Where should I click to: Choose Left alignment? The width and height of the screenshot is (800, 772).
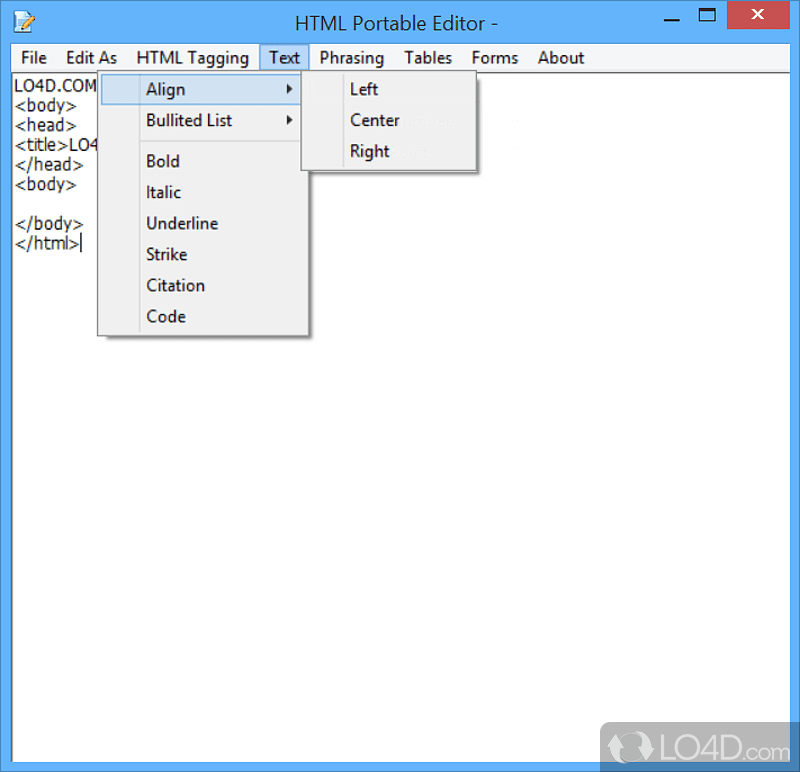tap(389, 89)
